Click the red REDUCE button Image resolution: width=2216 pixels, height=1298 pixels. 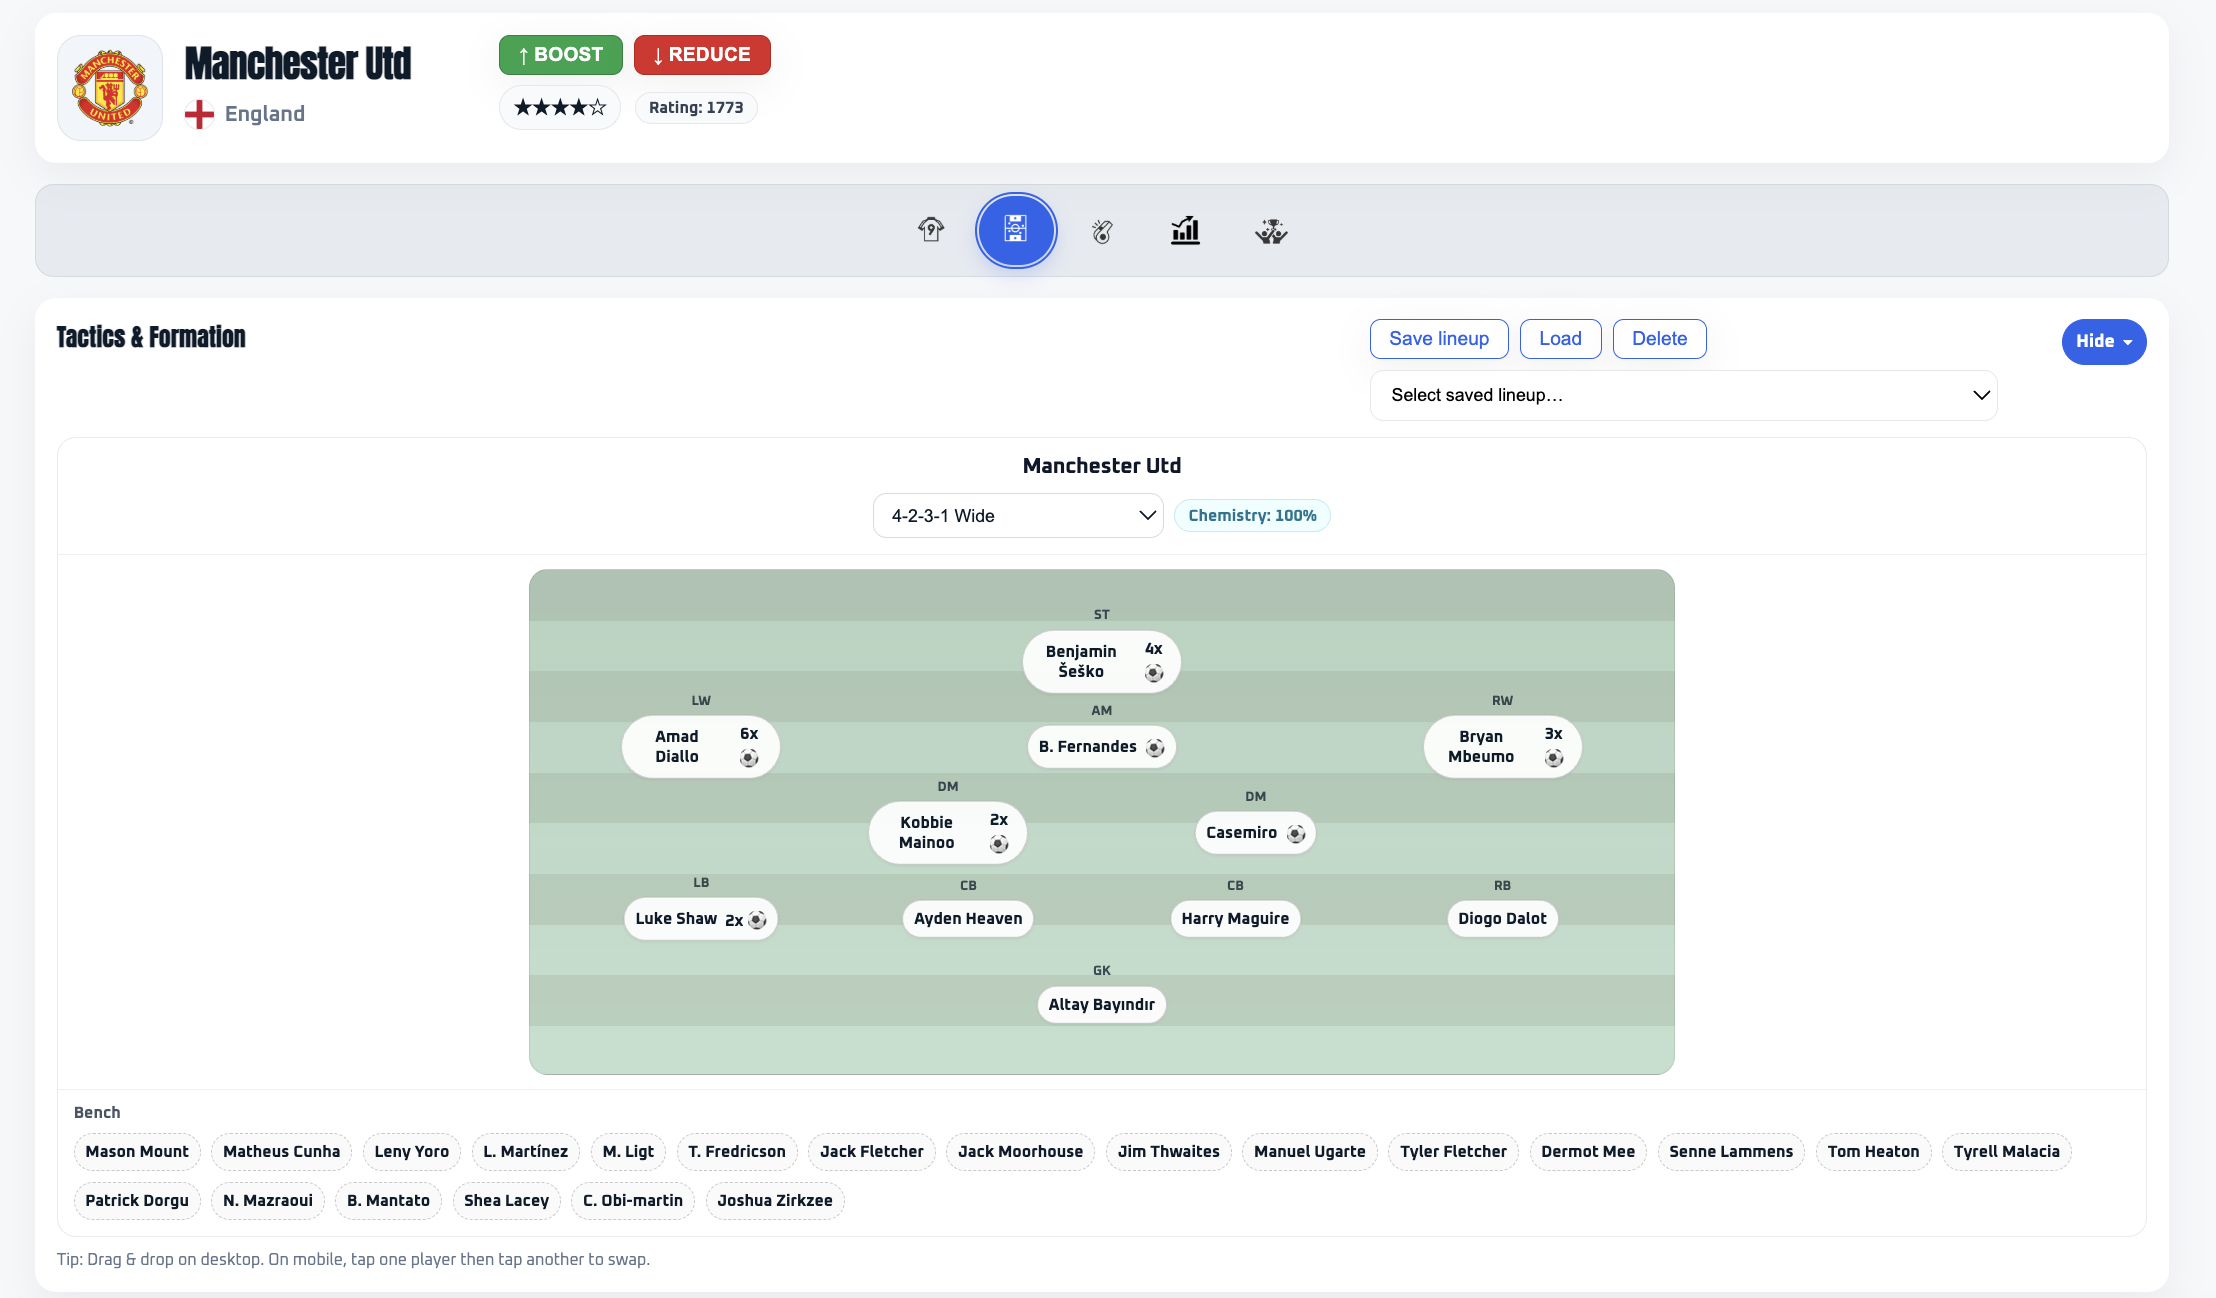coord(702,55)
